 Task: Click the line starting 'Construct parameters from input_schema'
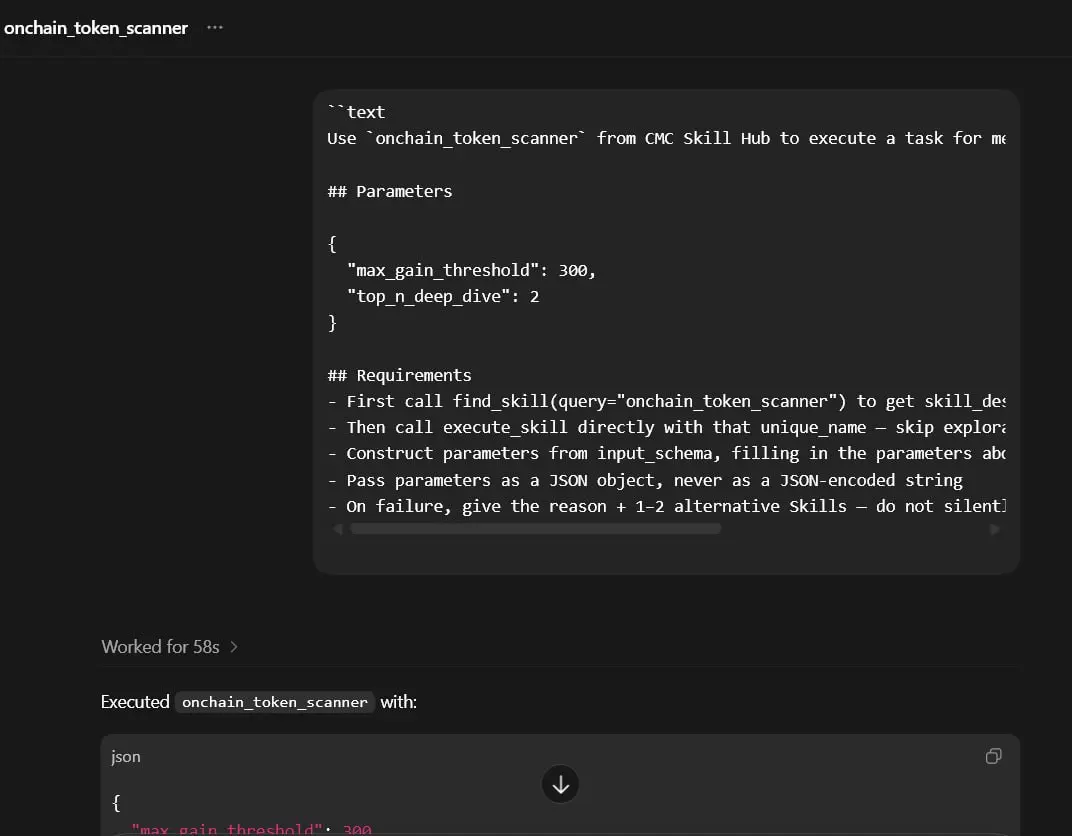[667, 453]
